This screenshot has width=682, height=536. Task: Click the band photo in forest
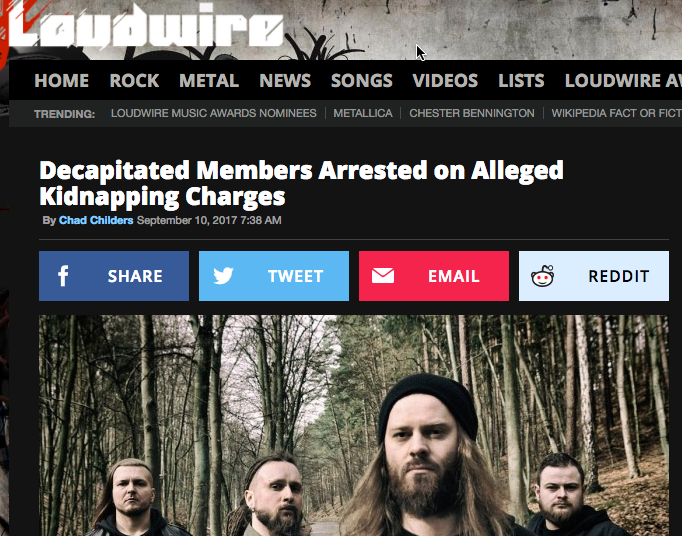[354, 425]
